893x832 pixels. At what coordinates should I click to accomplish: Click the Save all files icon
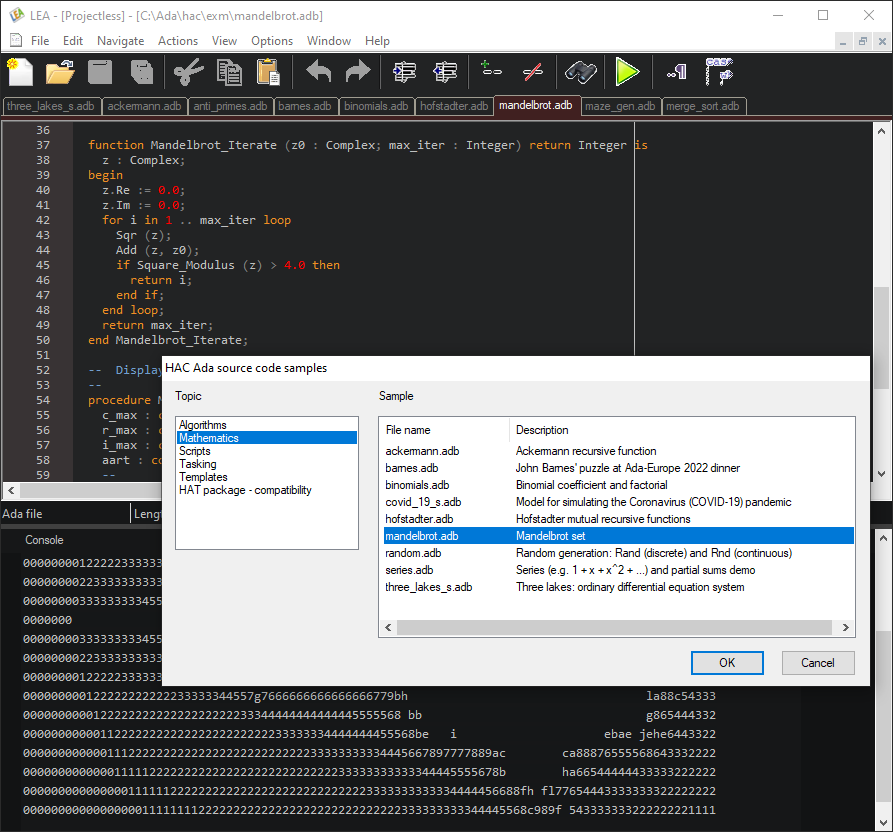141,72
